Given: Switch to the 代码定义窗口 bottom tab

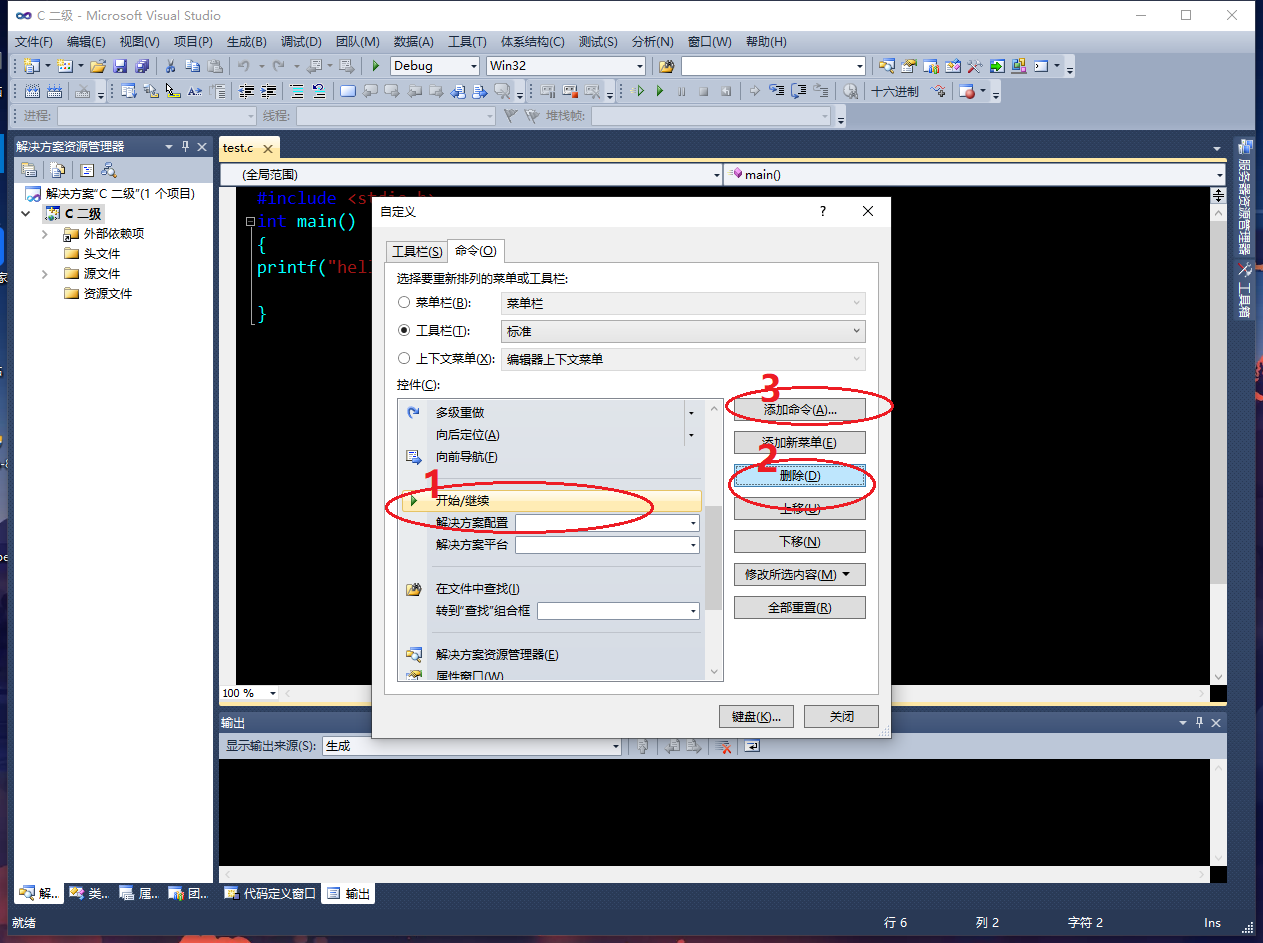Looking at the screenshot, I should pos(270,894).
